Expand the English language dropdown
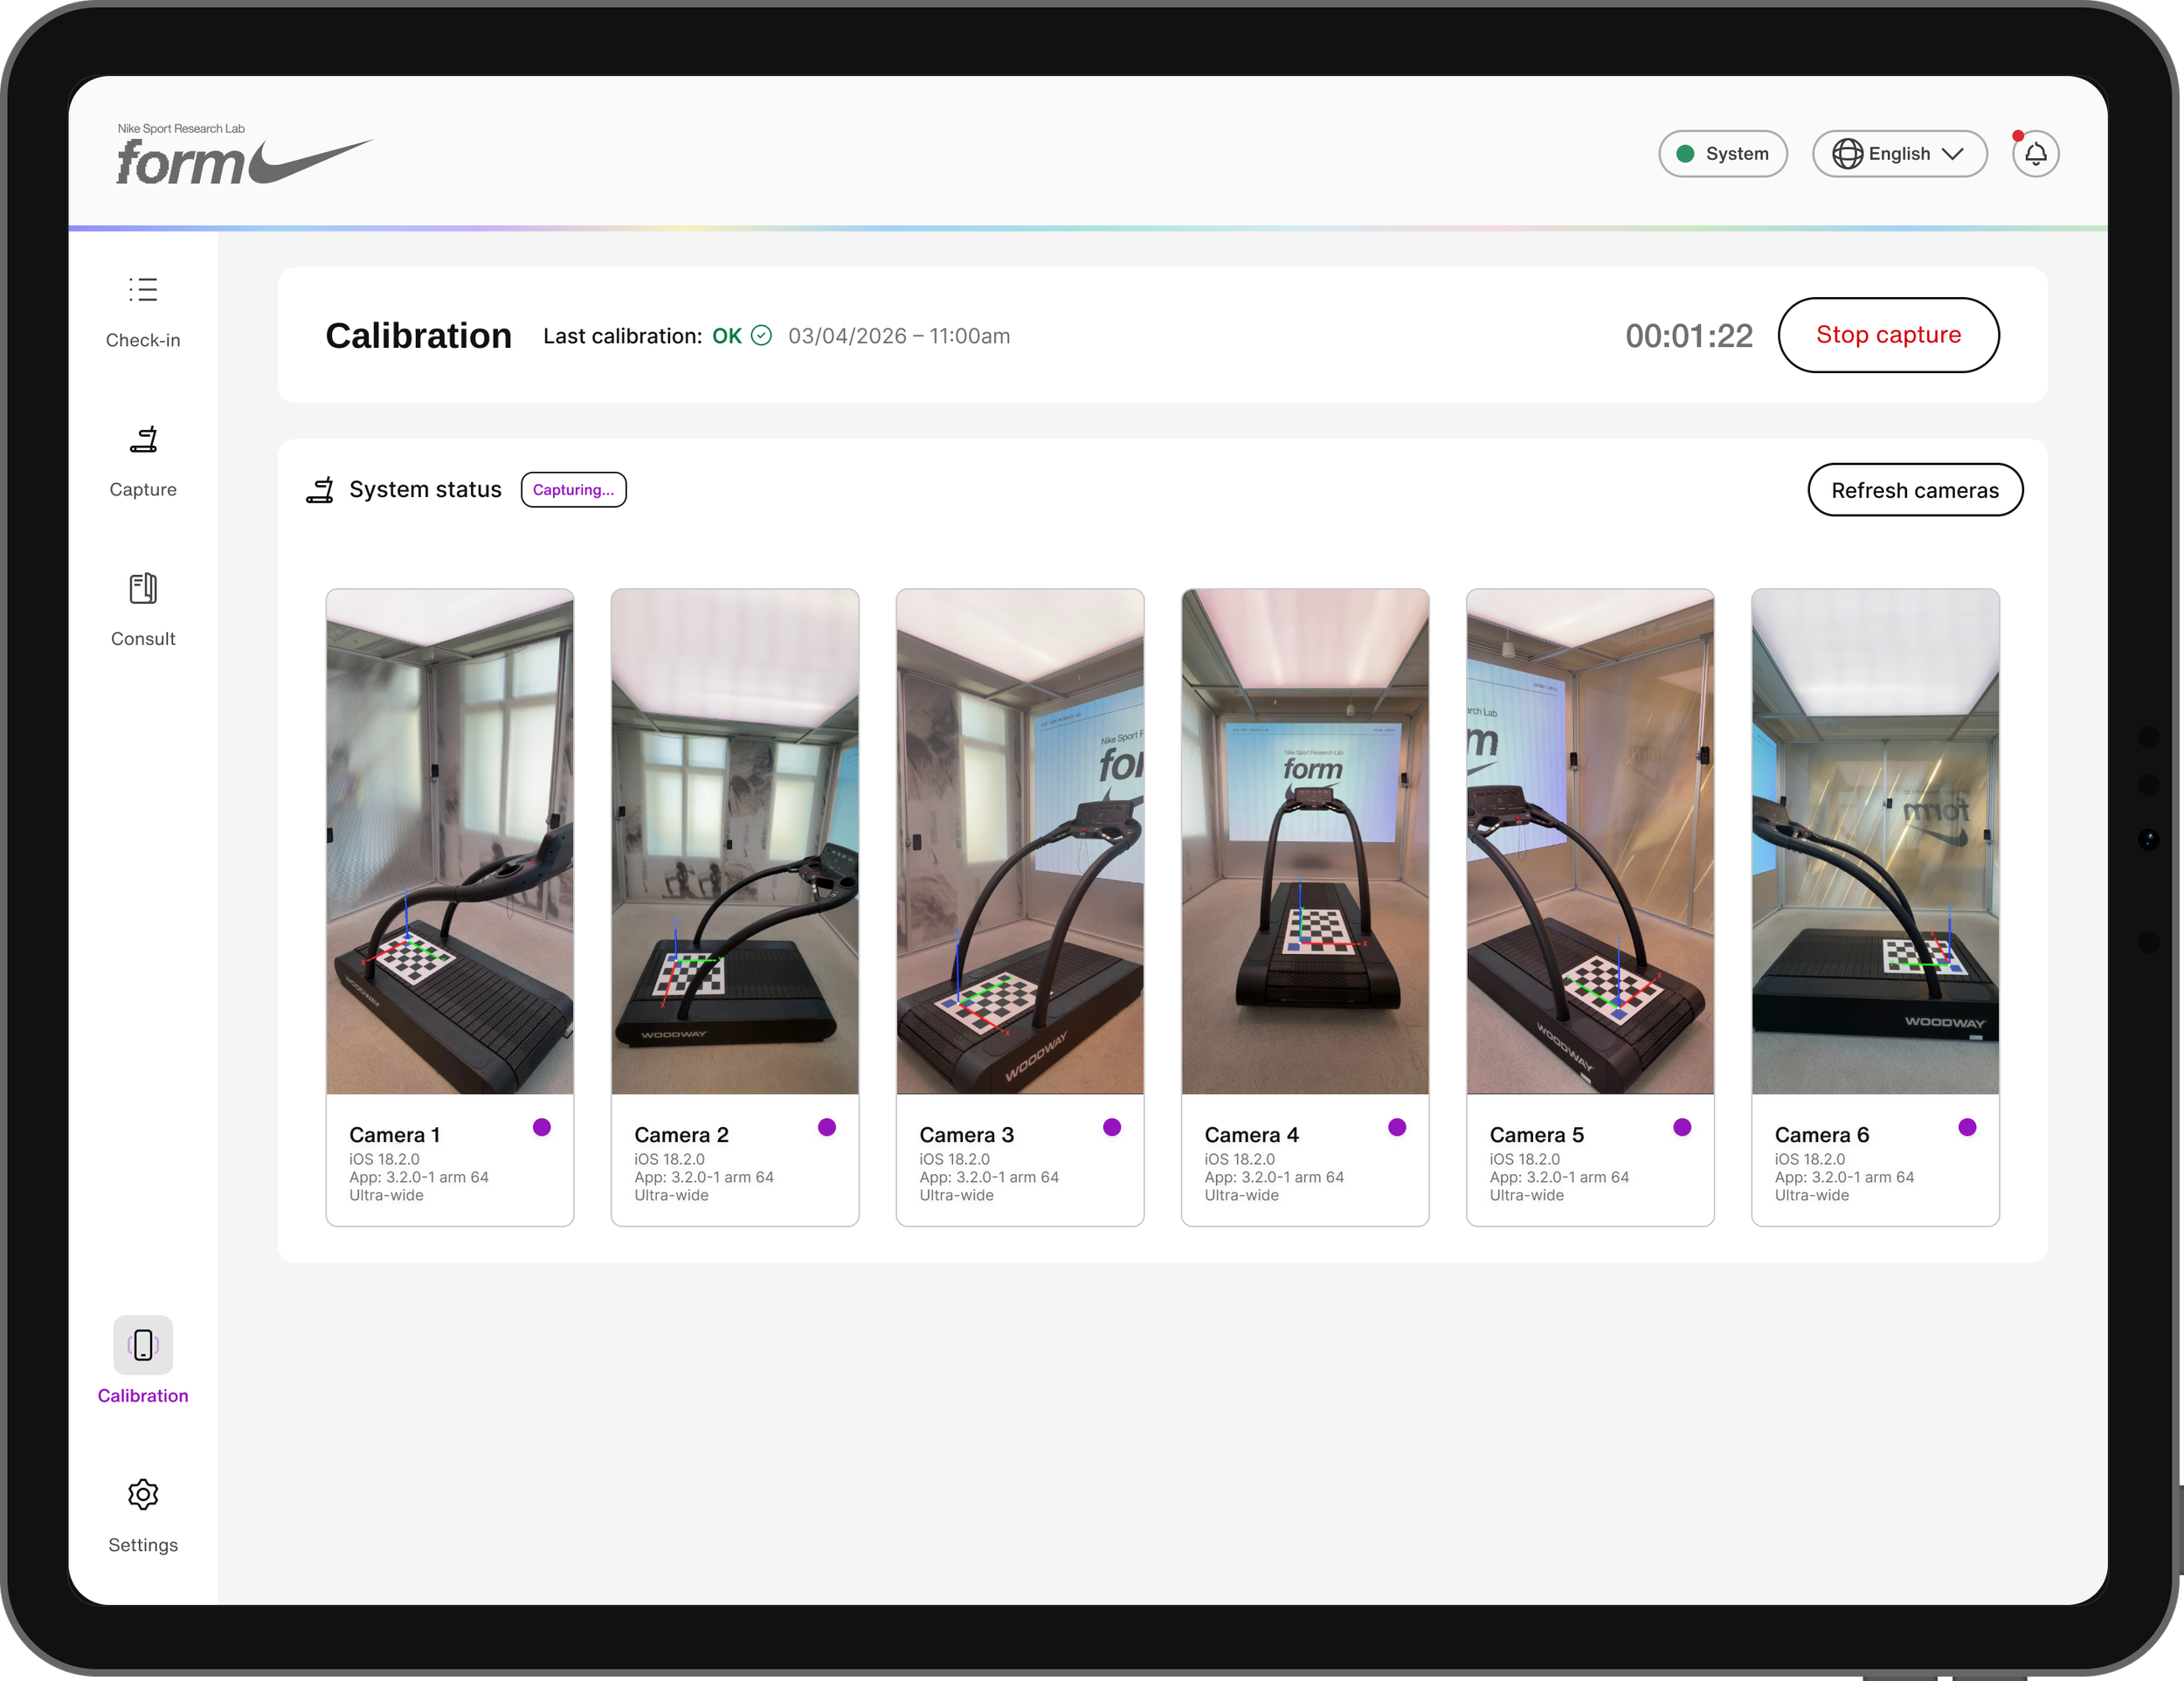 [x=1899, y=154]
